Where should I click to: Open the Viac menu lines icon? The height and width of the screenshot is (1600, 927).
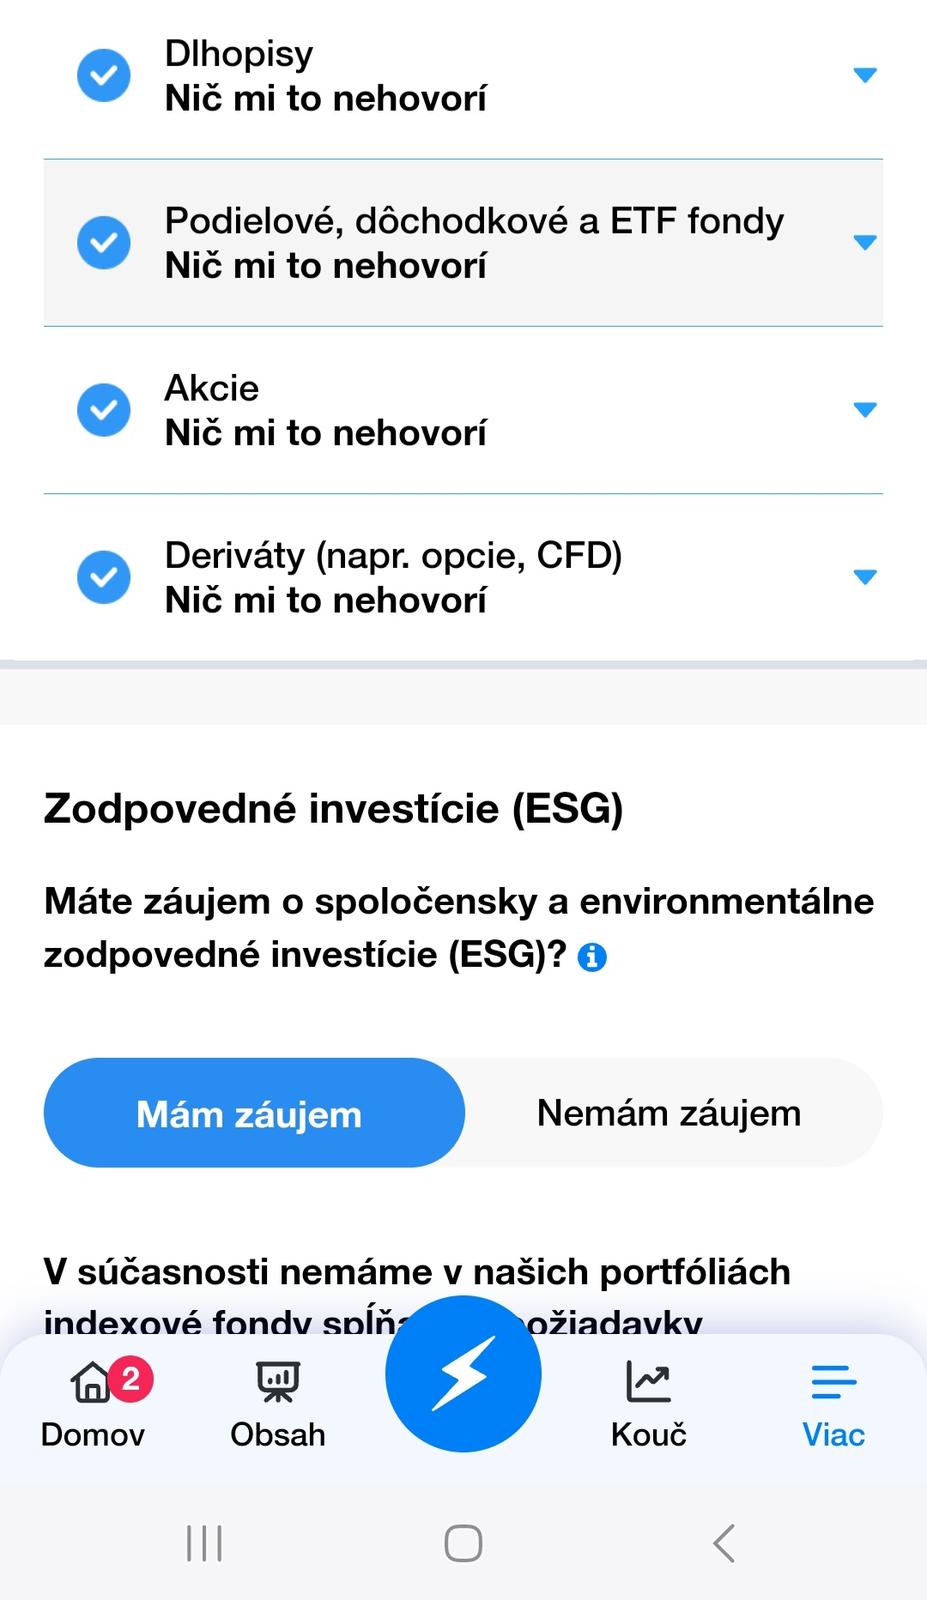(x=833, y=1382)
